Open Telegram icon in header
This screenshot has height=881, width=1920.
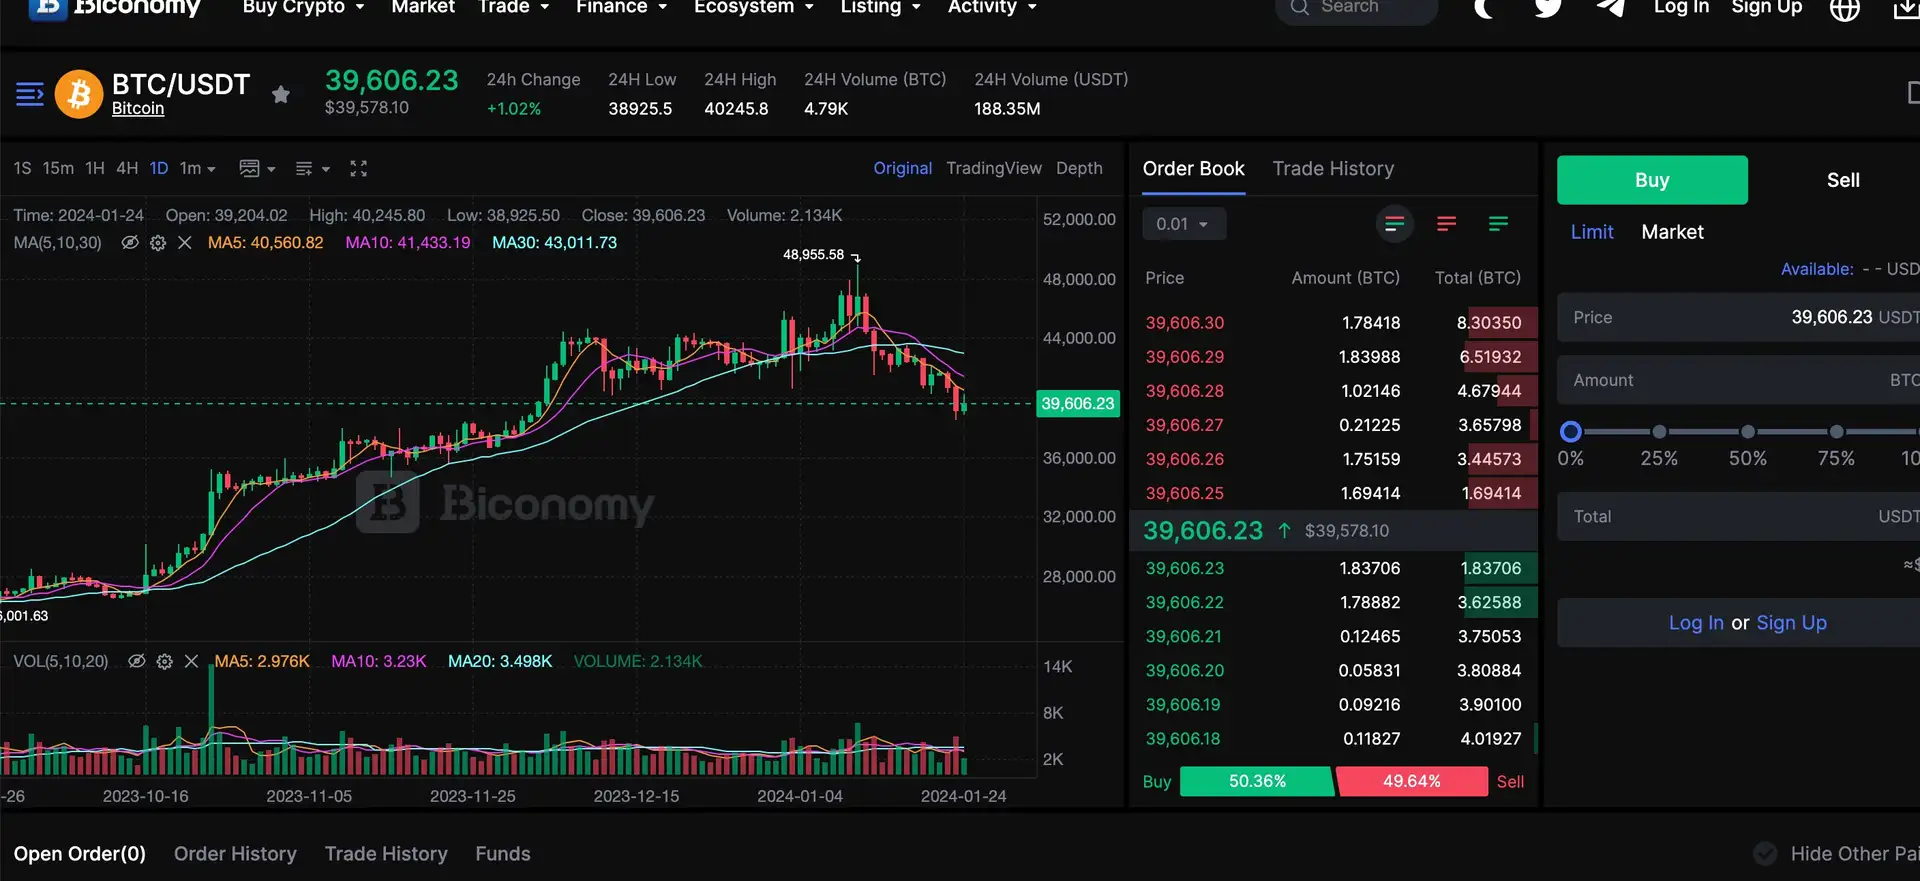point(1610,8)
